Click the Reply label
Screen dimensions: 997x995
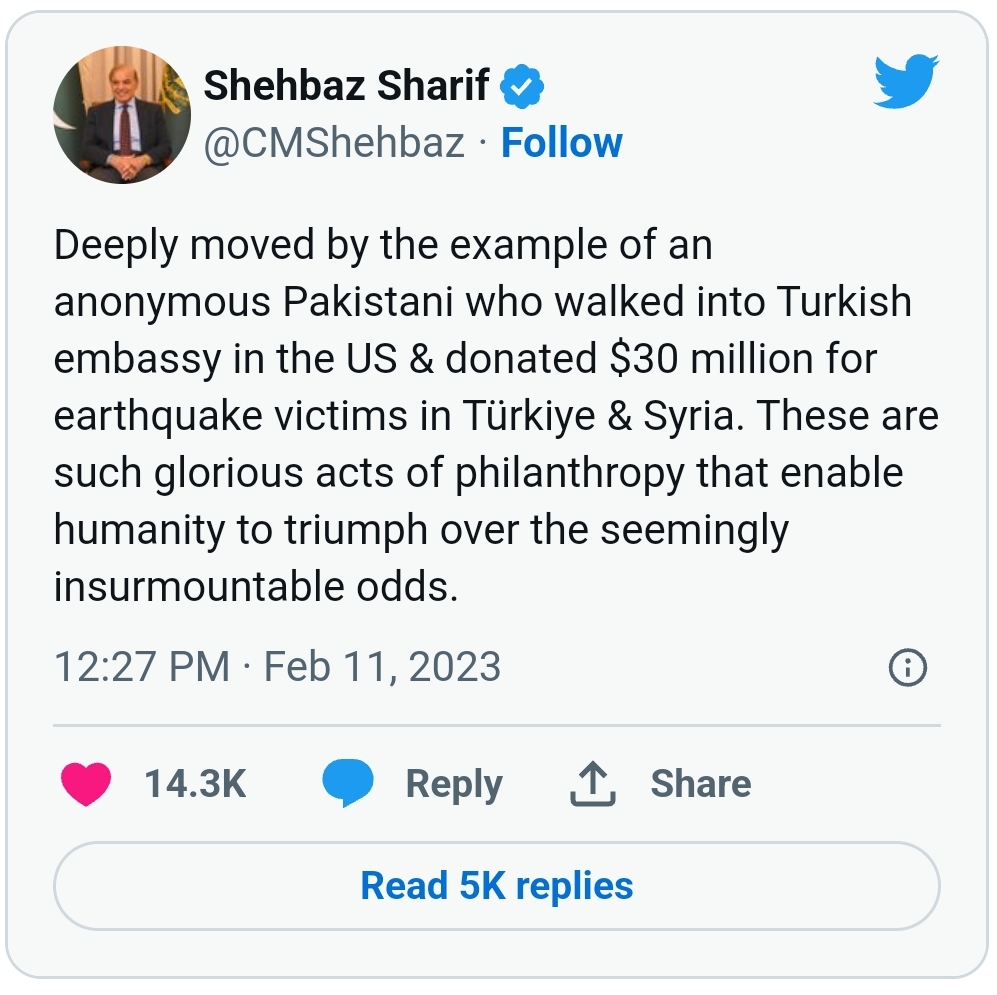[454, 784]
